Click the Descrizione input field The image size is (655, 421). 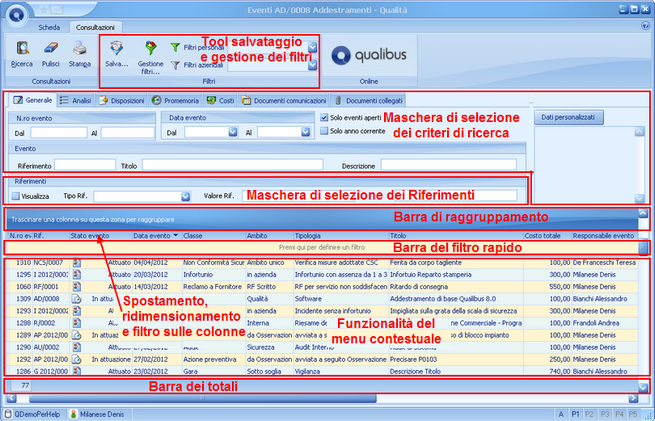point(449,165)
